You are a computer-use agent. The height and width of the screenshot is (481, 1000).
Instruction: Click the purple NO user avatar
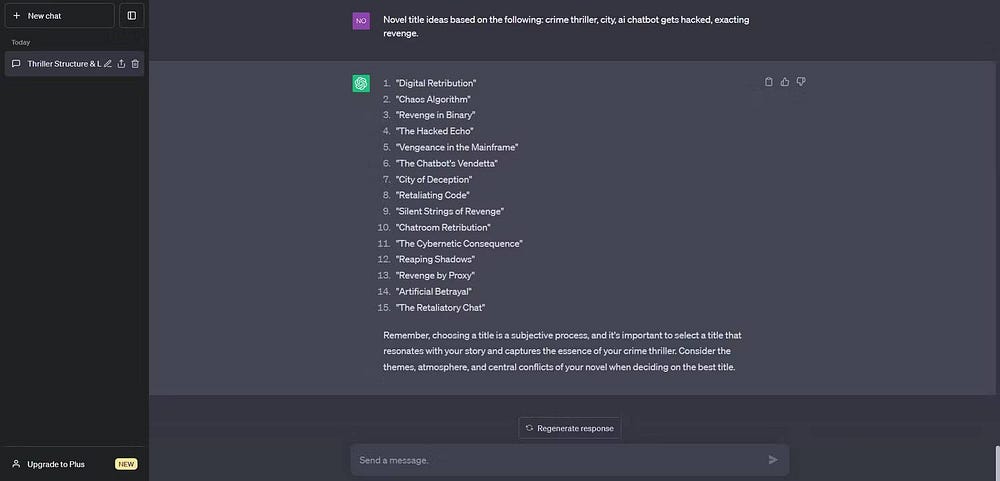click(x=361, y=21)
